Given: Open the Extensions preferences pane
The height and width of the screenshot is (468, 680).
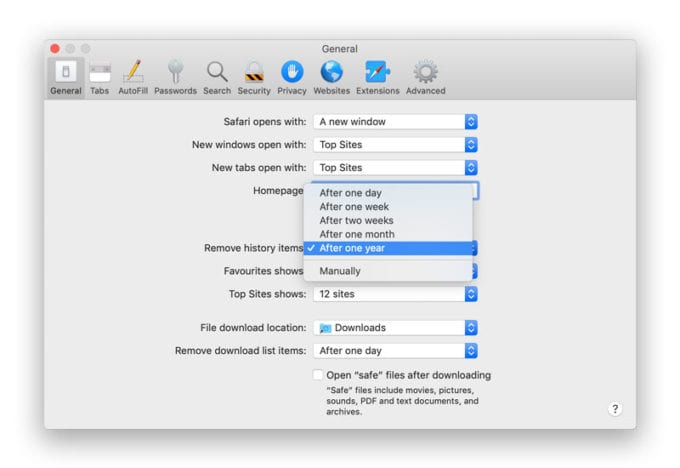Looking at the screenshot, I should pyautogui.click(x=377, y=77).
